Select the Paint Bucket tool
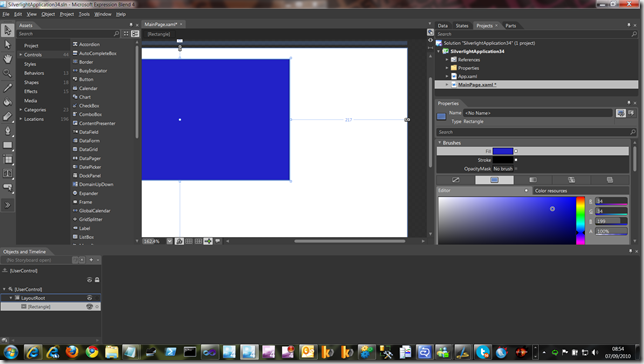The image size is (644, 364). (x=7, y=102)
